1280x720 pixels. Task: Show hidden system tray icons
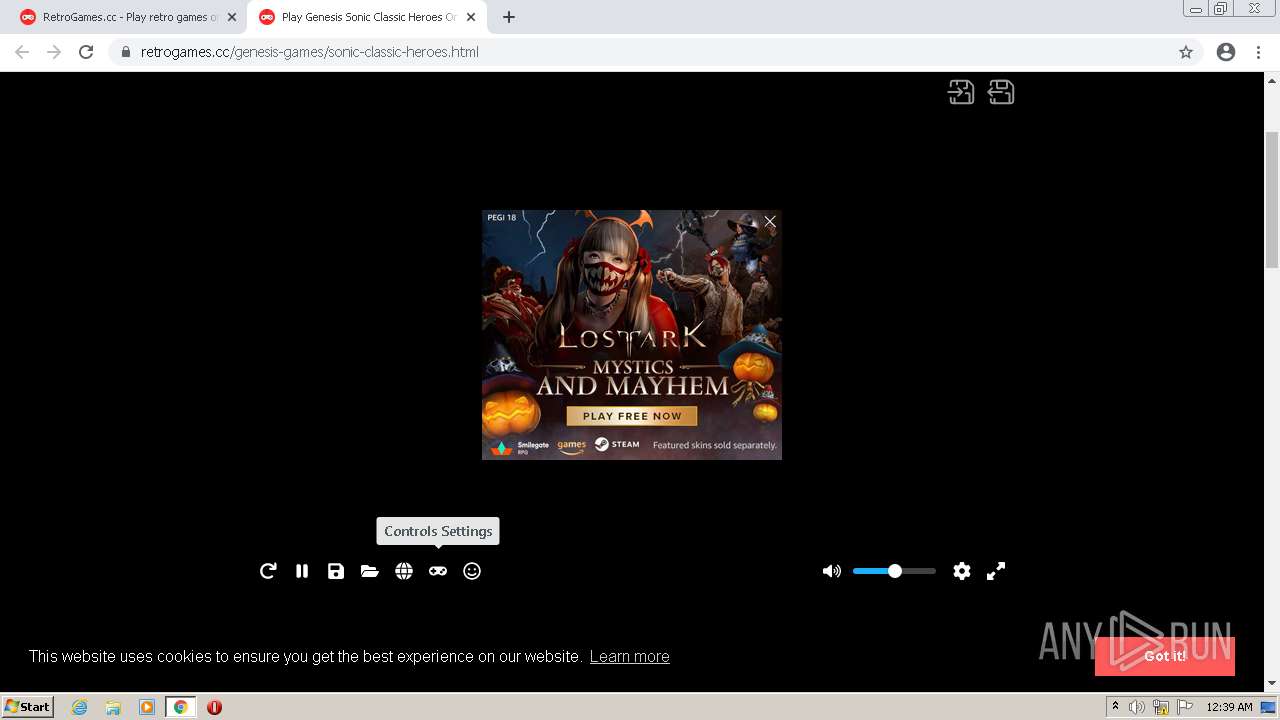[x=1115, y=707]
